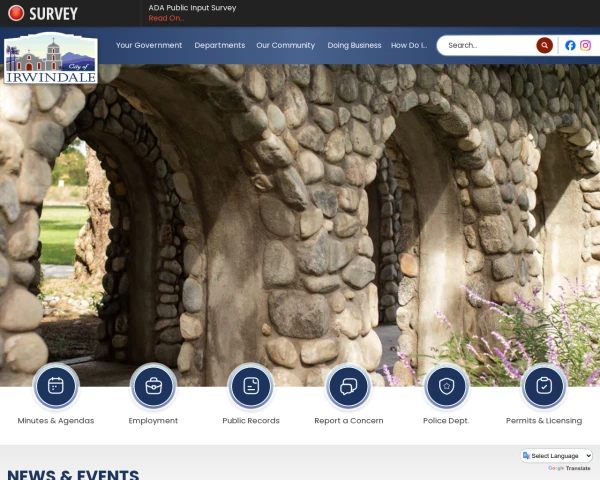Click the Google Translate attribution link

point(569,468)
